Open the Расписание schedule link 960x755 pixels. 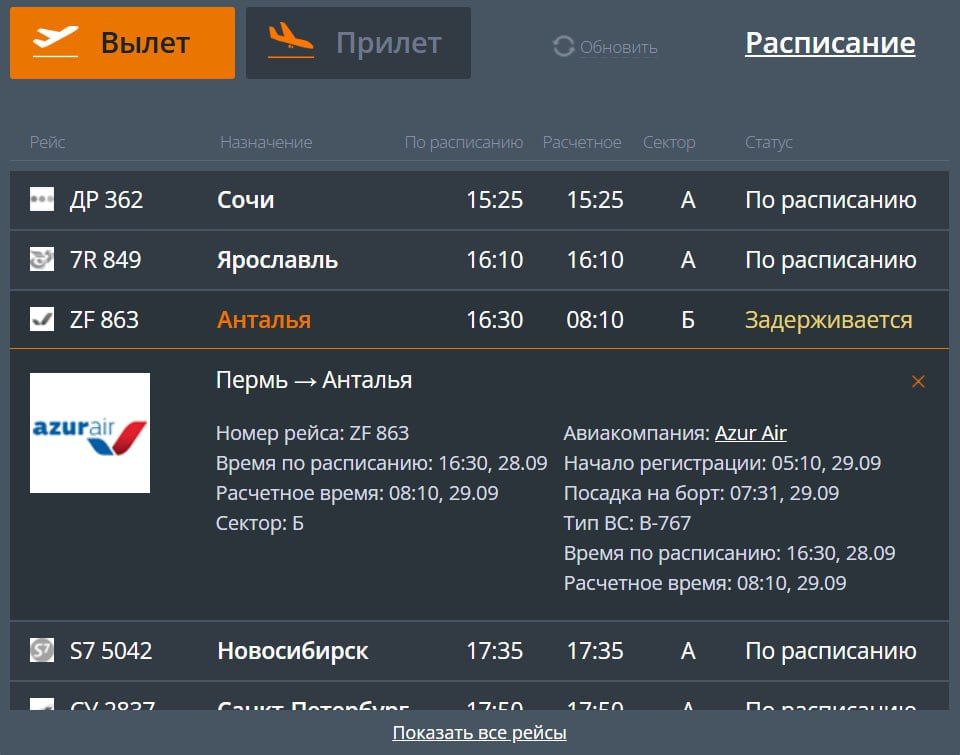[x=830, y=43]
